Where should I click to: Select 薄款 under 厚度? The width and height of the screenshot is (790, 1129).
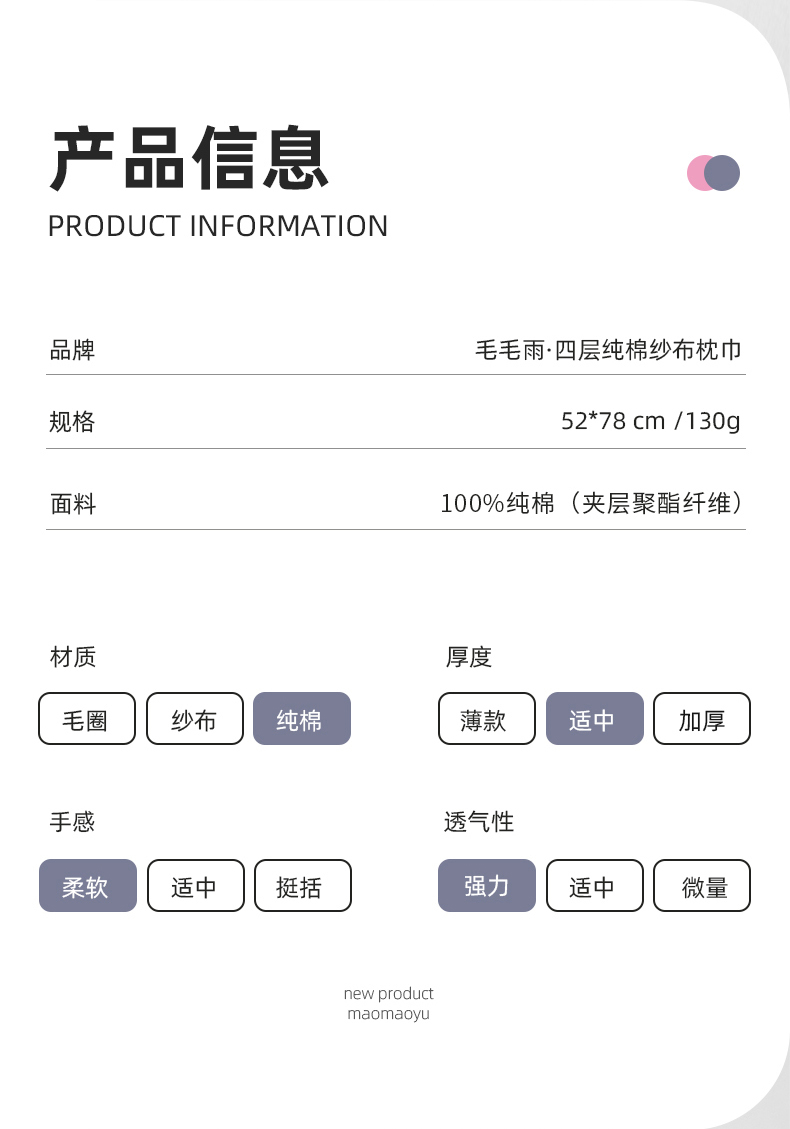click(485, 719)
